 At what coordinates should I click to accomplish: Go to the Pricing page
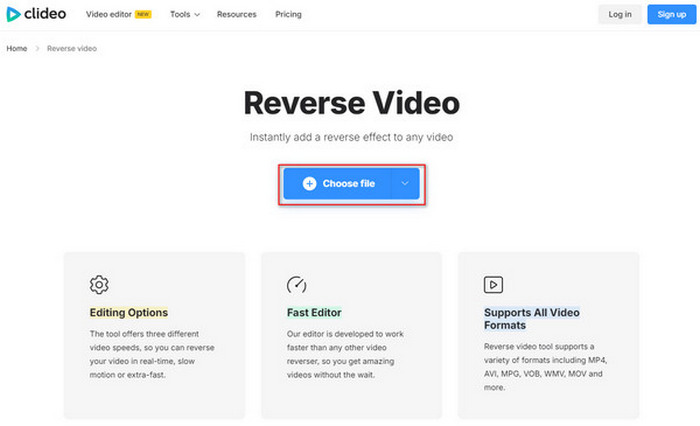(x=288, y=14)
